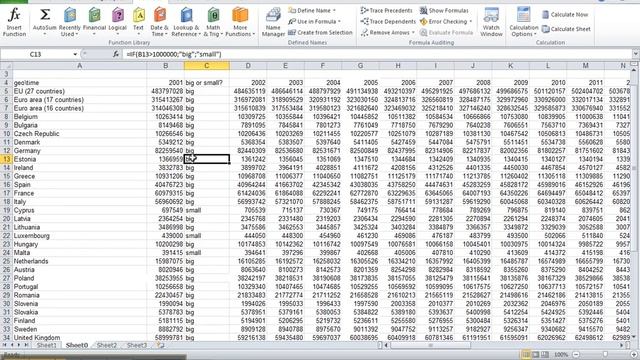Expand the formula bar
The image size is (640, 360).
pyautogui.click(x=635, y=54)
